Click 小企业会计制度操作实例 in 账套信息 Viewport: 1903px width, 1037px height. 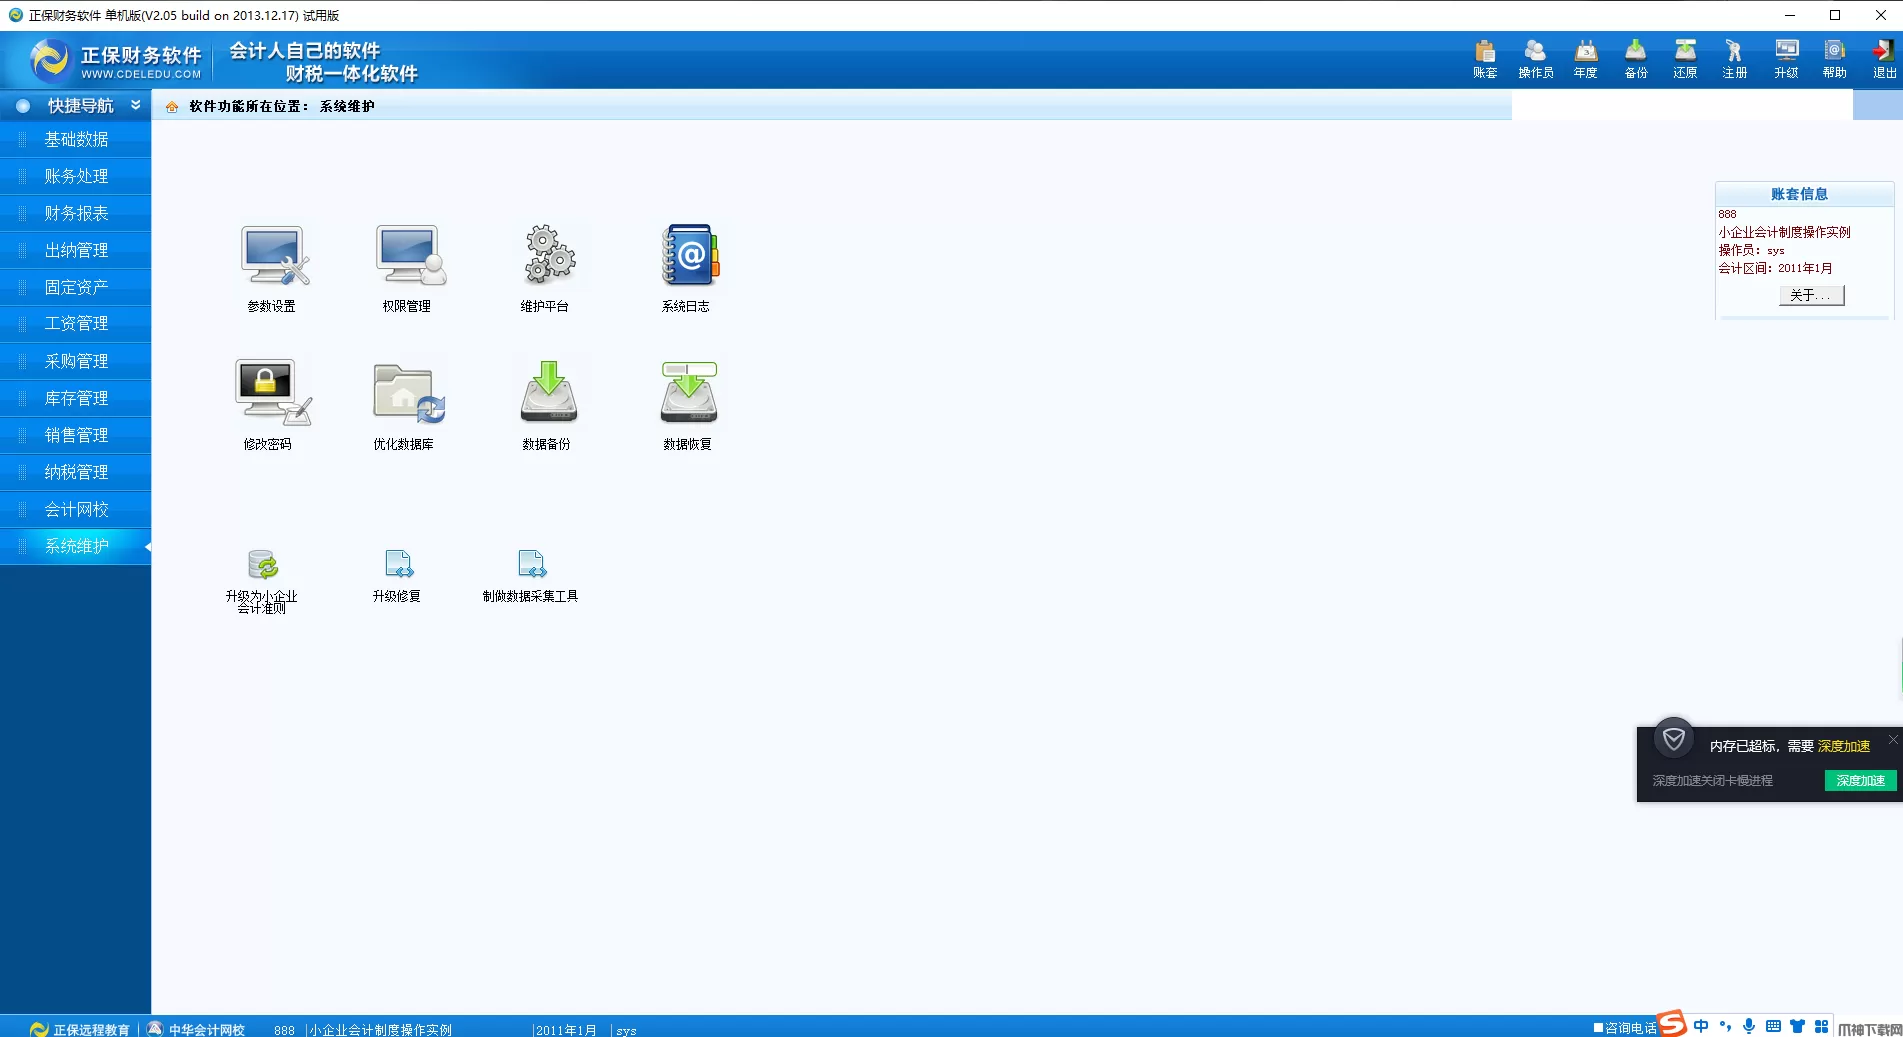(1784, 232)
